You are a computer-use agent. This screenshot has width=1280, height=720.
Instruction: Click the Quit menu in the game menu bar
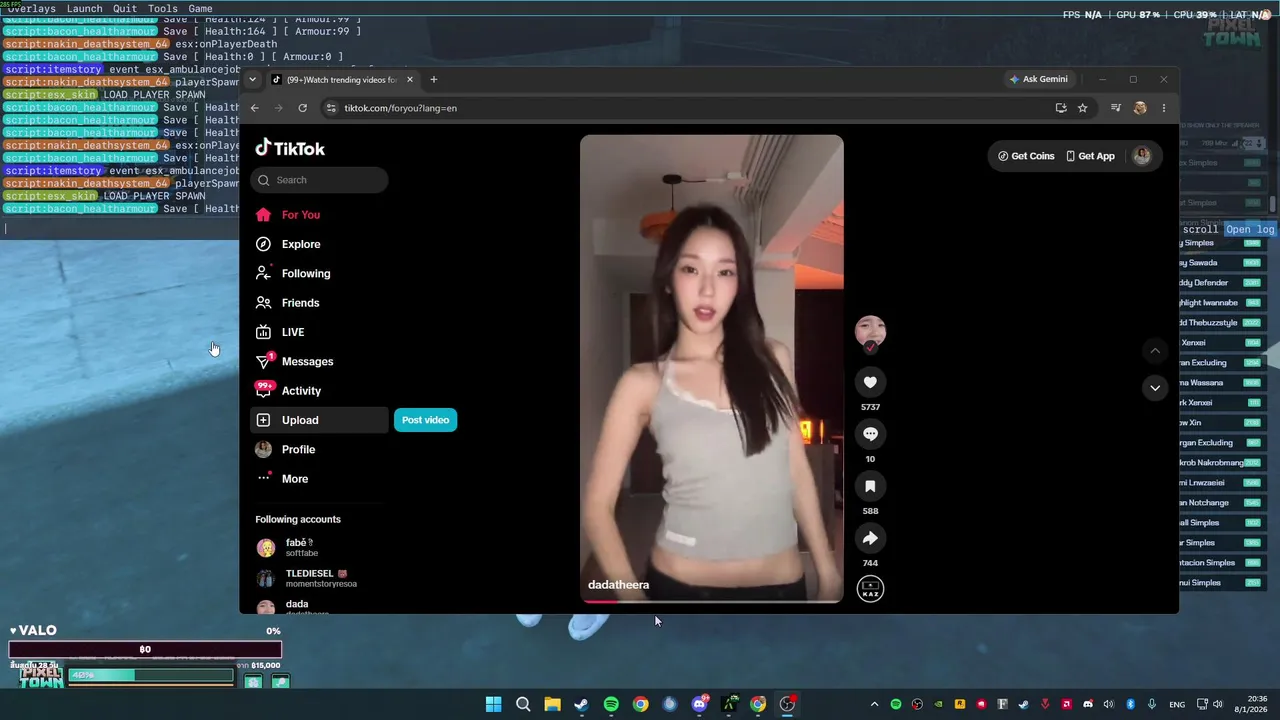[125, 9]
